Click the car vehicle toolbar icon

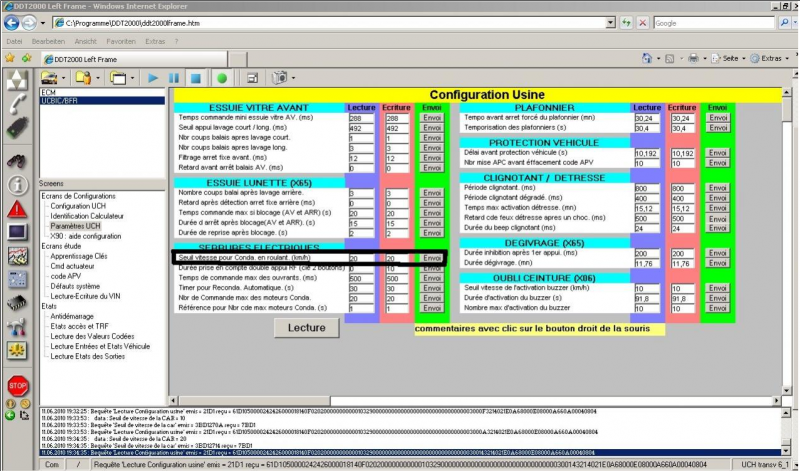[49, 78]
